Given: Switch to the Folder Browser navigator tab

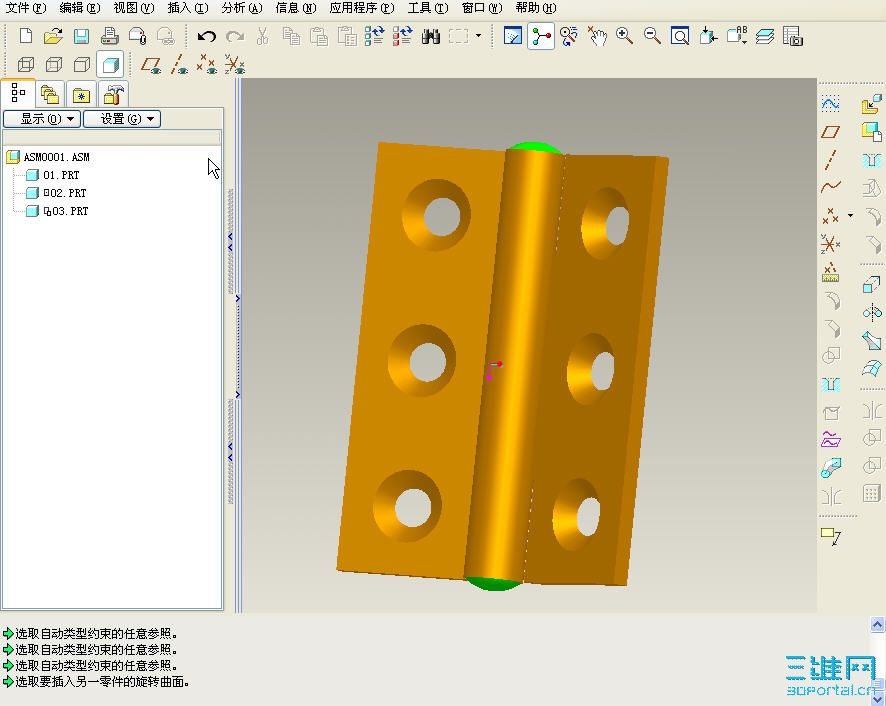Looking at the screenshot, I should pos(50,94).
